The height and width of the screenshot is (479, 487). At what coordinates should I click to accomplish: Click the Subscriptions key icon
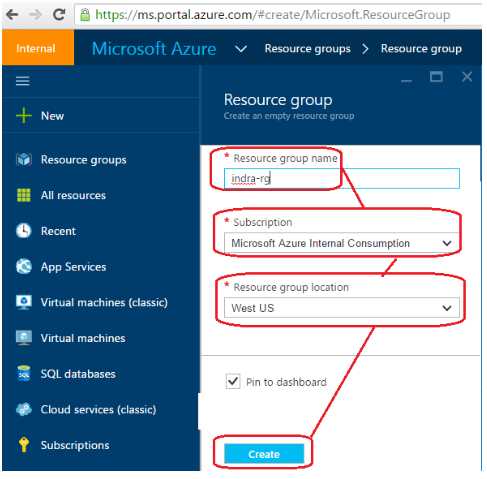tap(24, 445)
